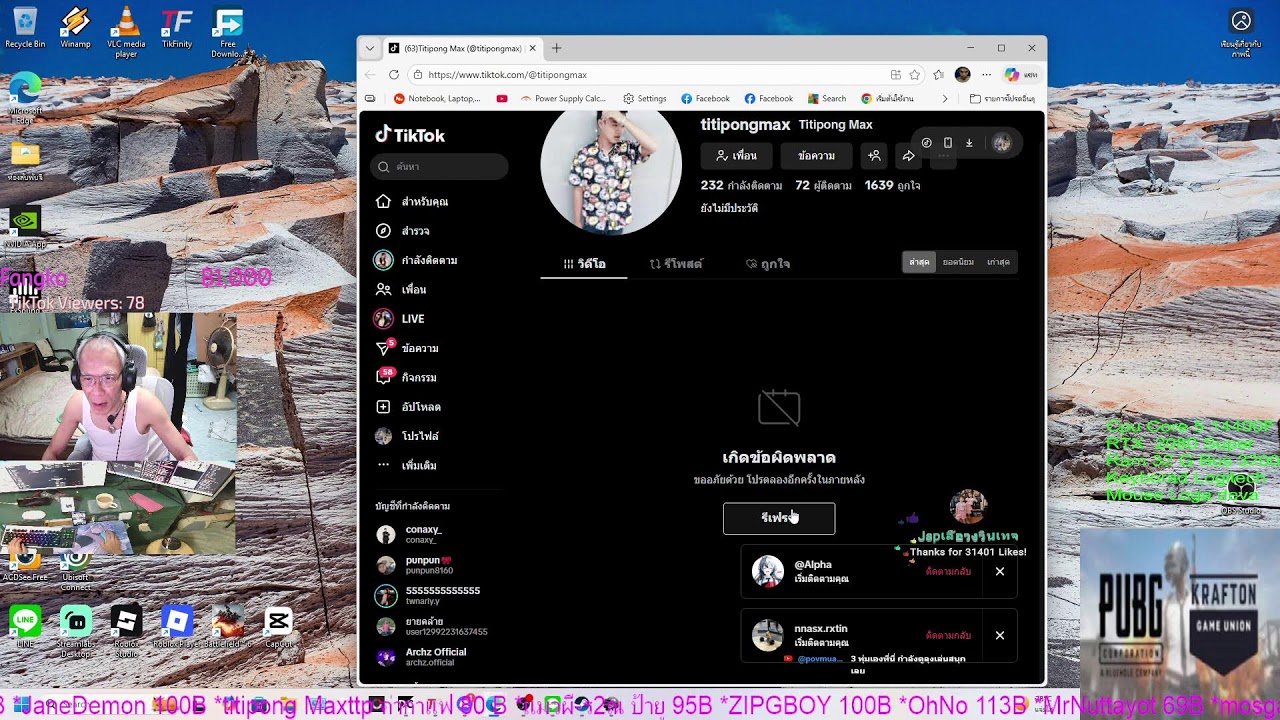Click the share arrow button on profile
Image resolution: width=1280 pixels, height=720 pixels.
tap(908, 156)
